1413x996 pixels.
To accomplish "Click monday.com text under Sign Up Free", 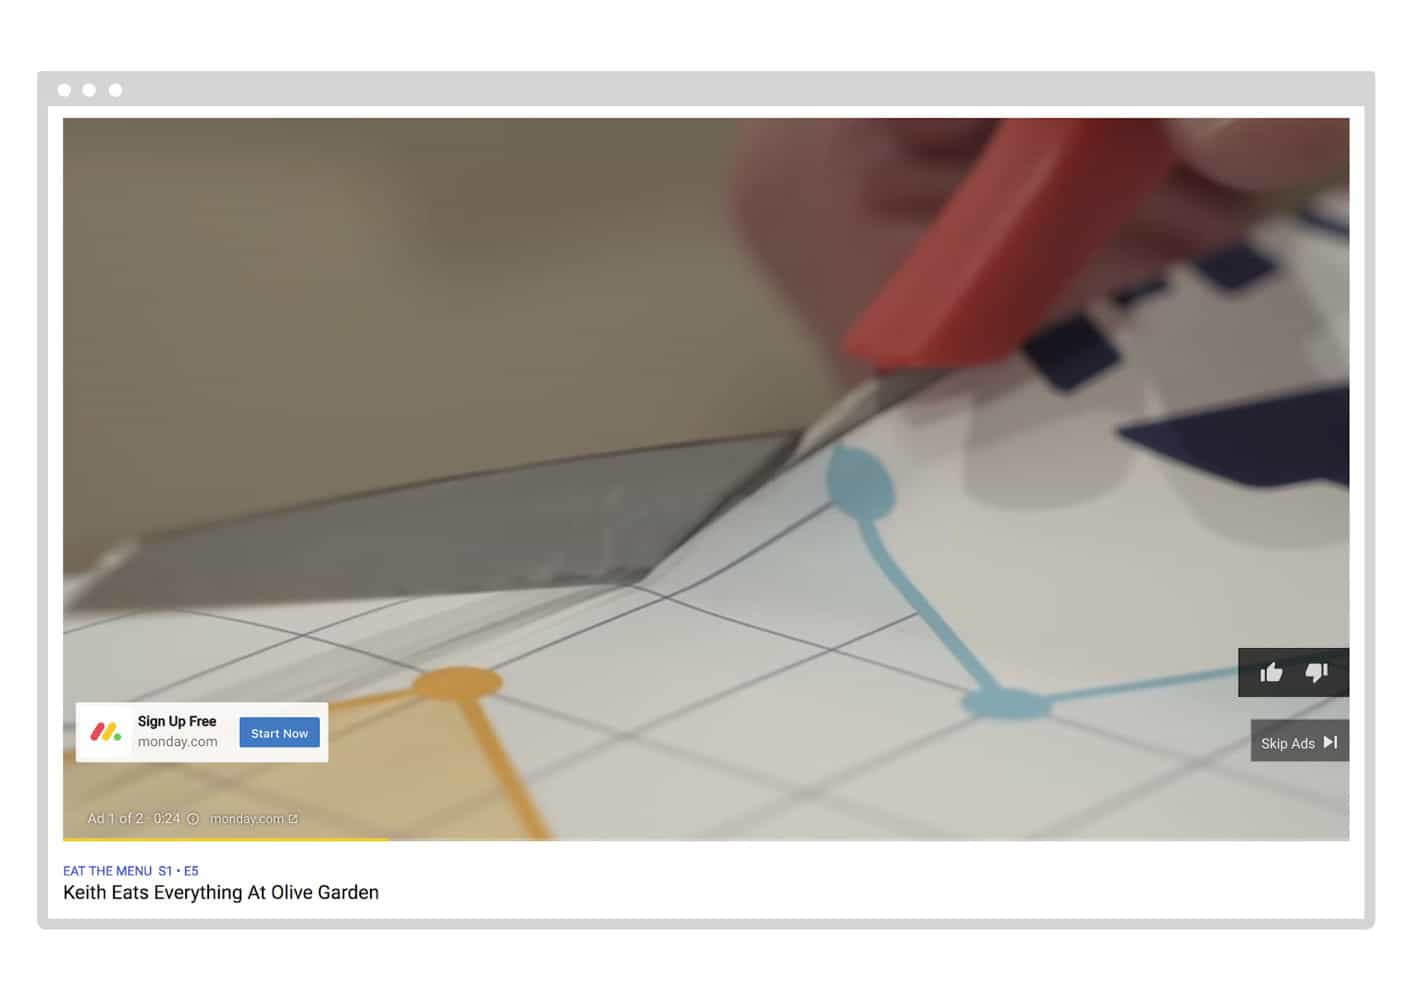I will (177, 742).
